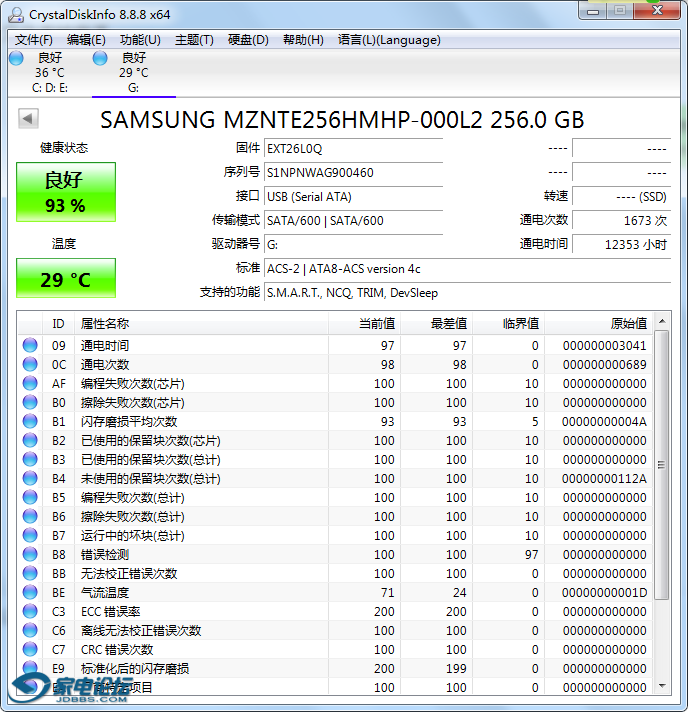Click the 29 °C temperature button
688x712 pixels.
point(66,278)
